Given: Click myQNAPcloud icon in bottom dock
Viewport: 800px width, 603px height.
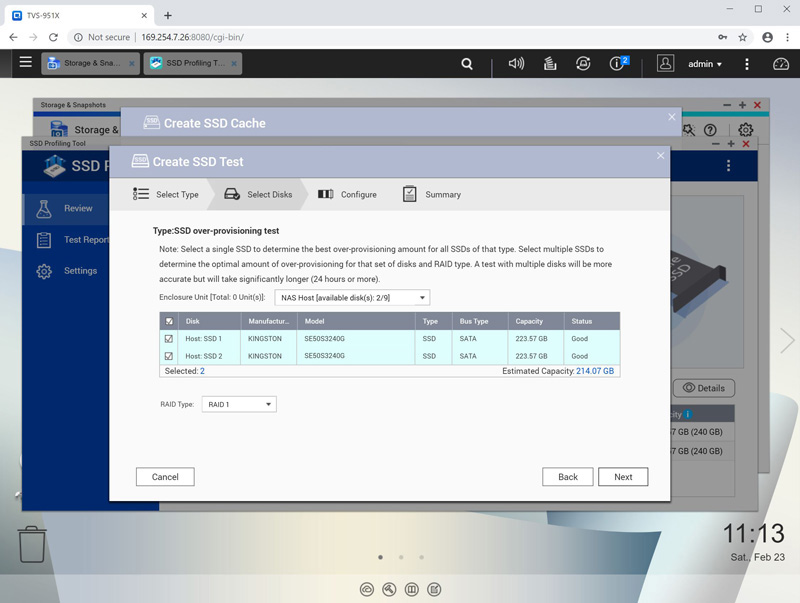Looking at the screenshot, I should pos(367,590).
